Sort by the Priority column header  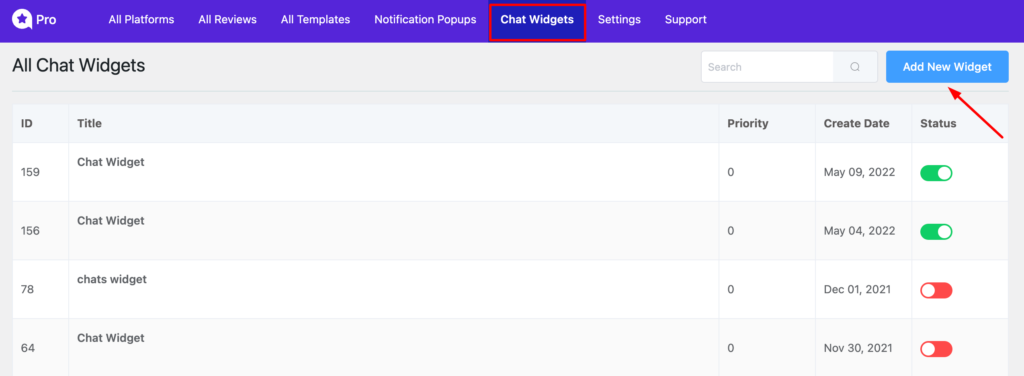(x=748, y=123)
